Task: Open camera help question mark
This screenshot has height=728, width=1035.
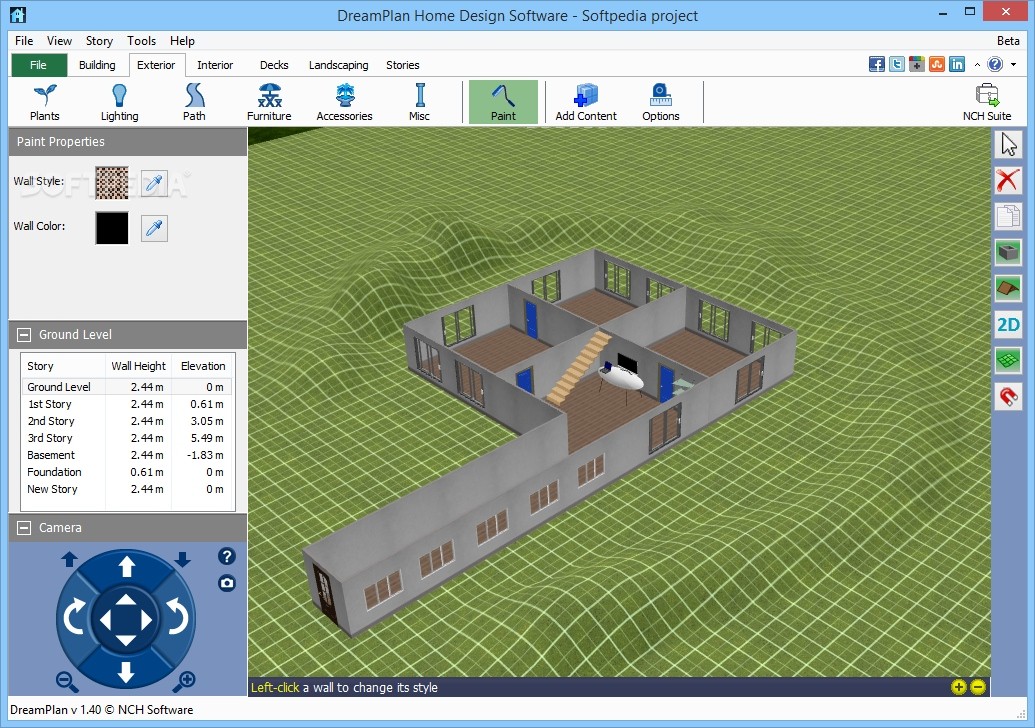Action: 226,556
